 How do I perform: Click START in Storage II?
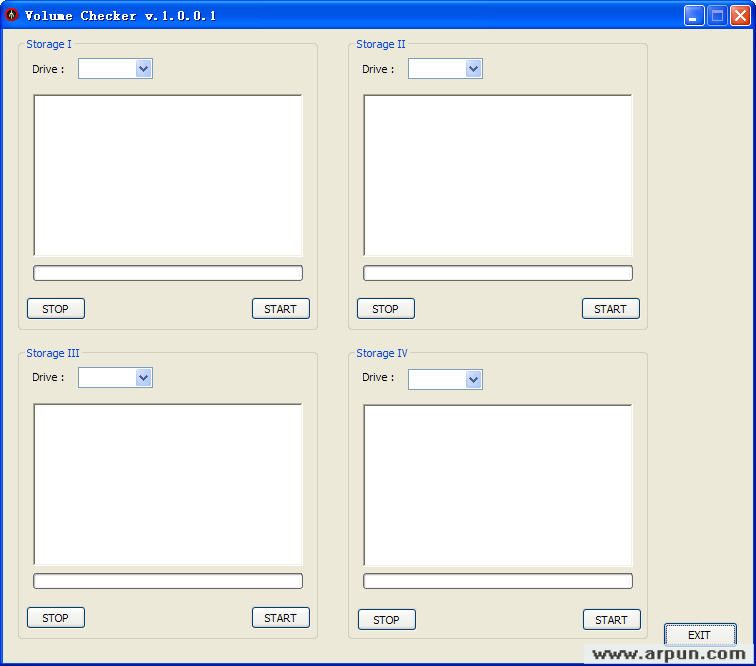pyautogui.click(x=611, y=309)
